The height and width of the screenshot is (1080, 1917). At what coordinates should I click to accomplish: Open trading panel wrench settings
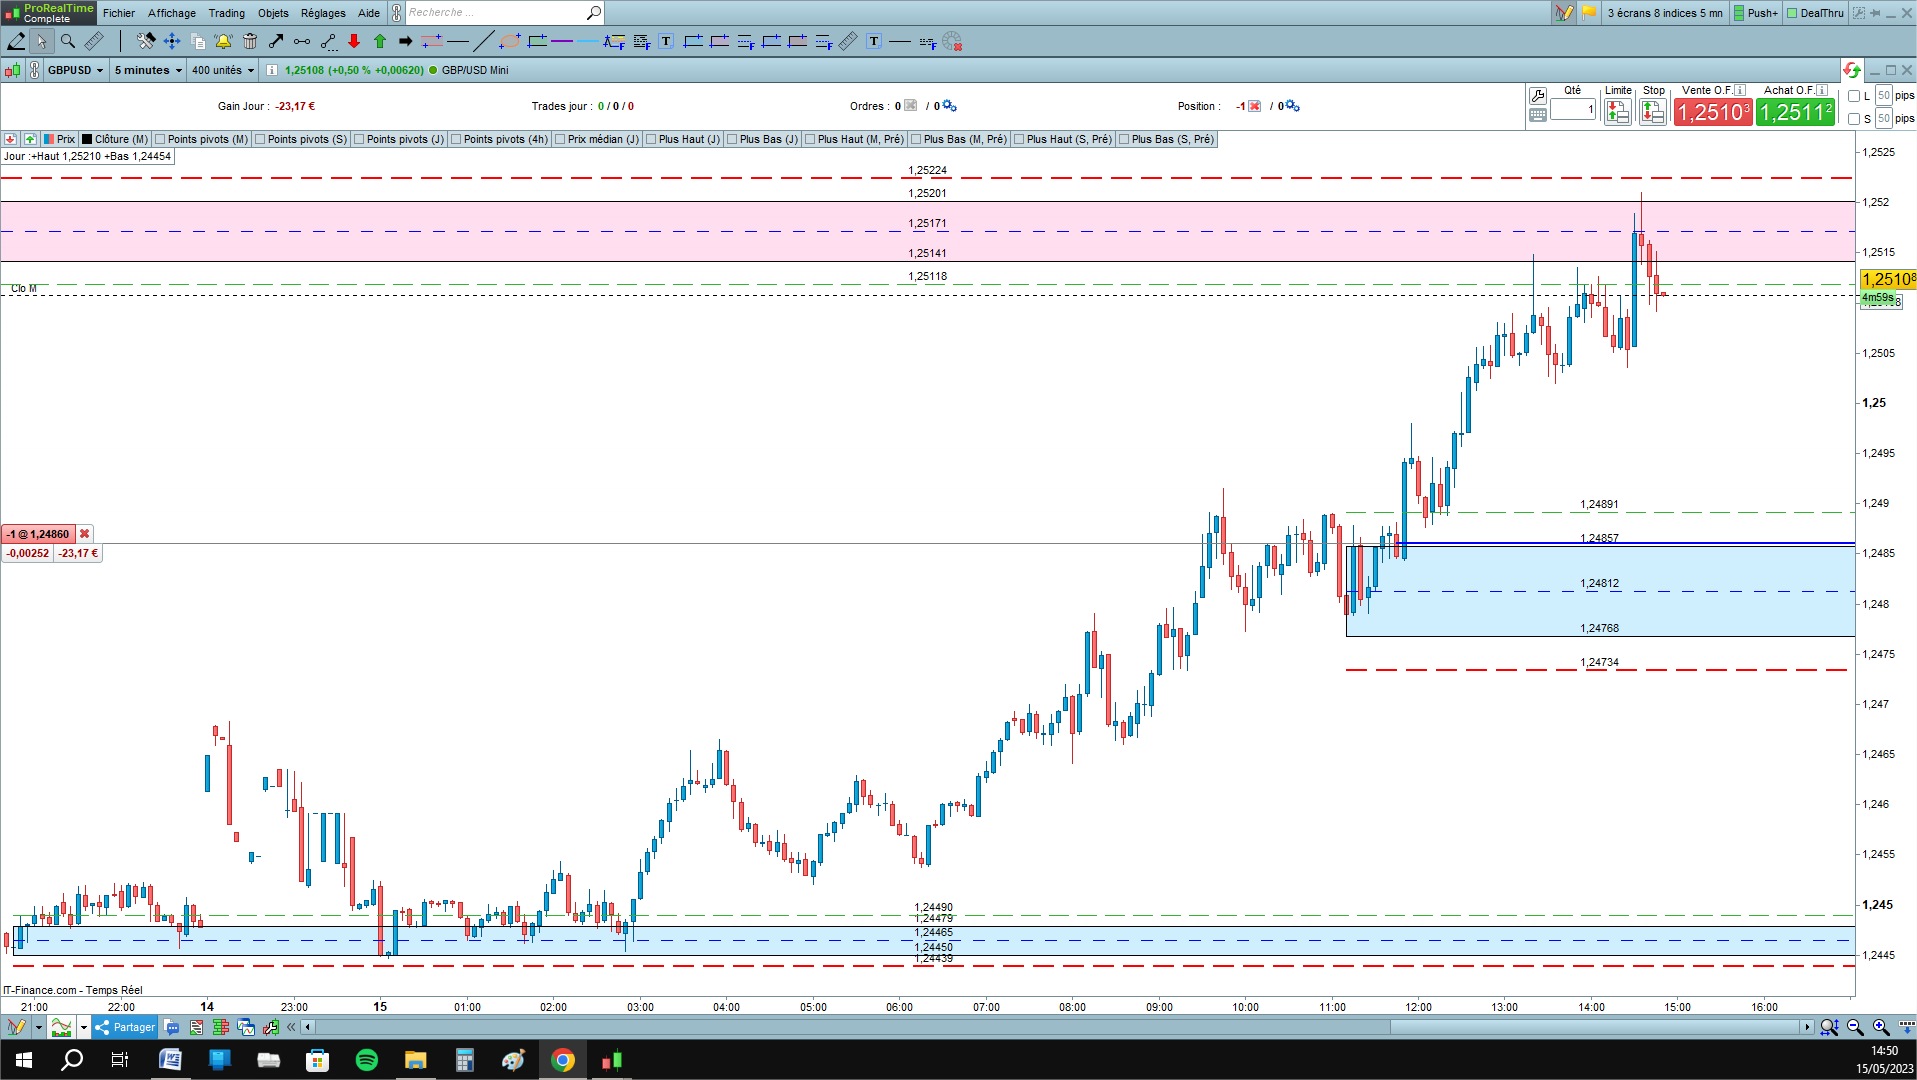click(1538, 95)
